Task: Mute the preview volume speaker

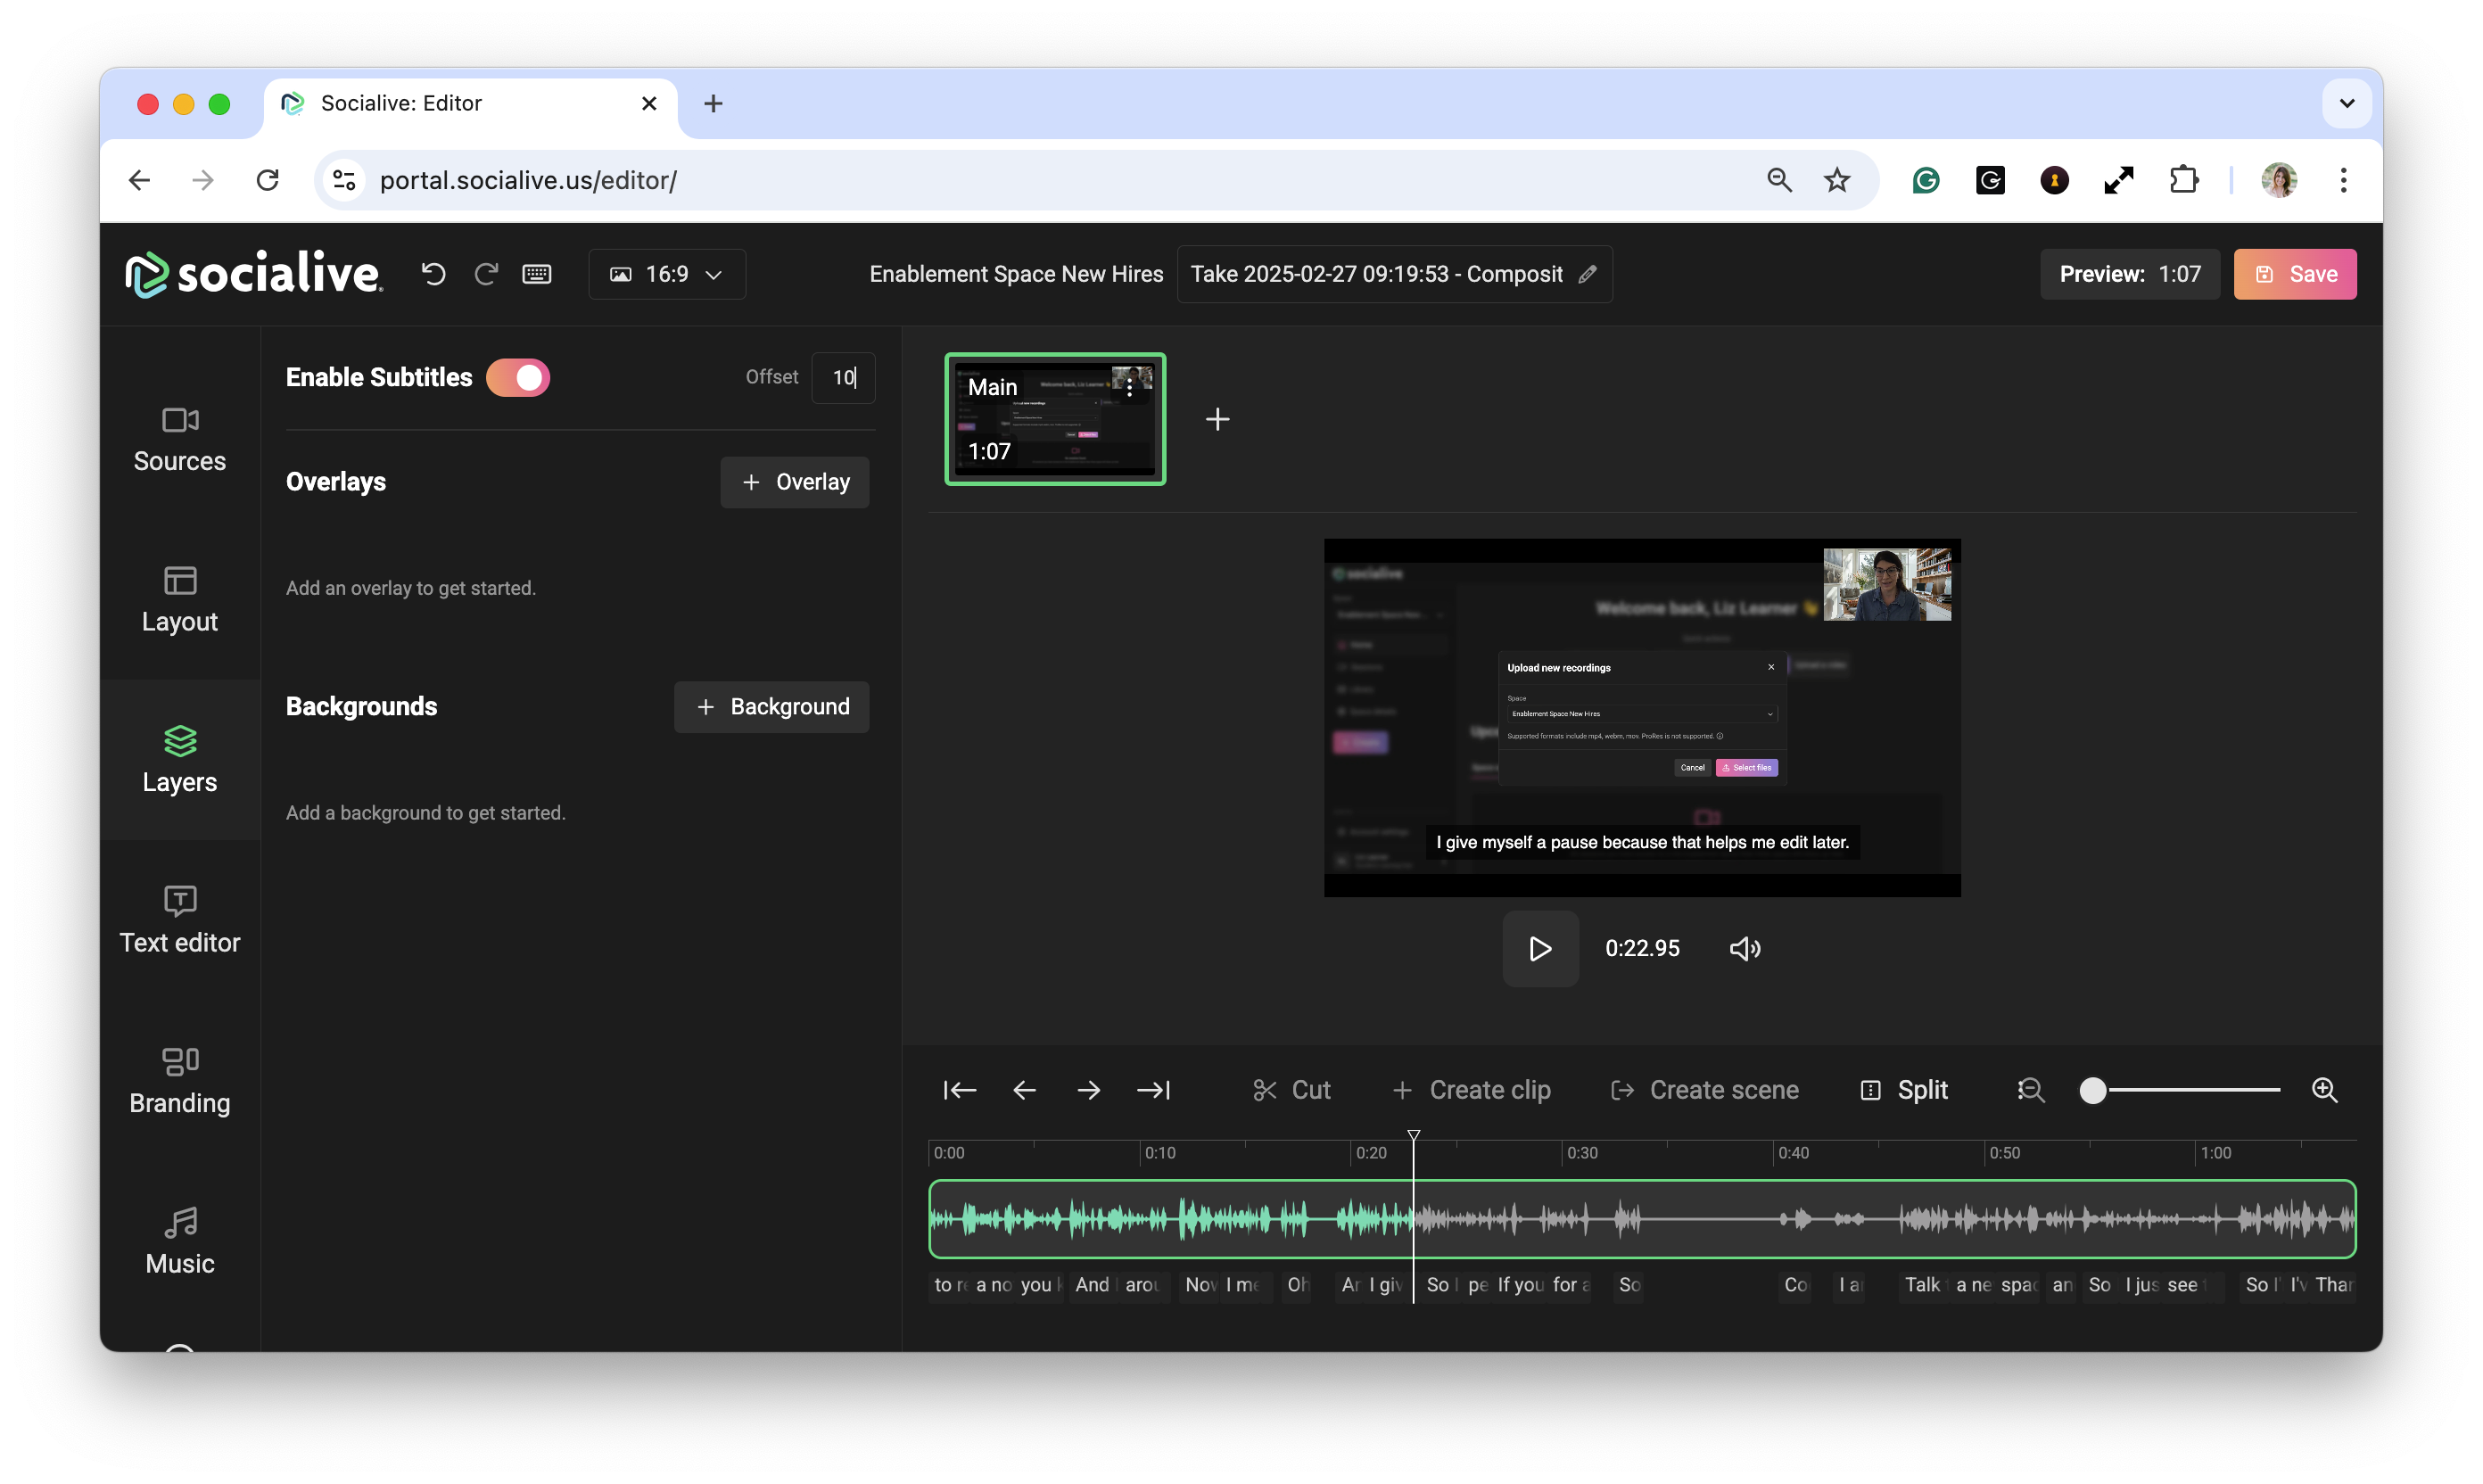Action: (1745, 948)
